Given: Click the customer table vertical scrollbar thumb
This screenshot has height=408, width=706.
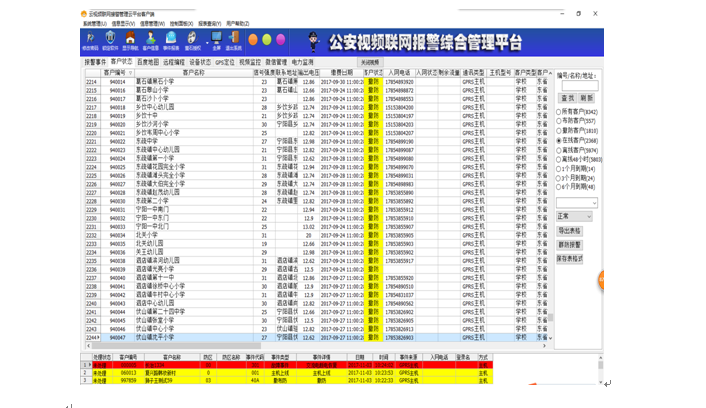Looking at the screenshot, I should tap(550, 317).
